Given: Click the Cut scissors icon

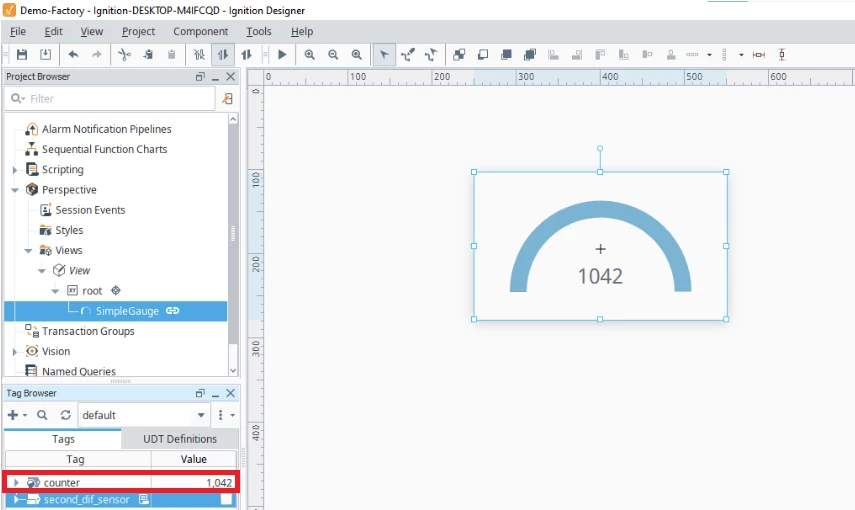Looking at the screenshot, I should [124, 55].
